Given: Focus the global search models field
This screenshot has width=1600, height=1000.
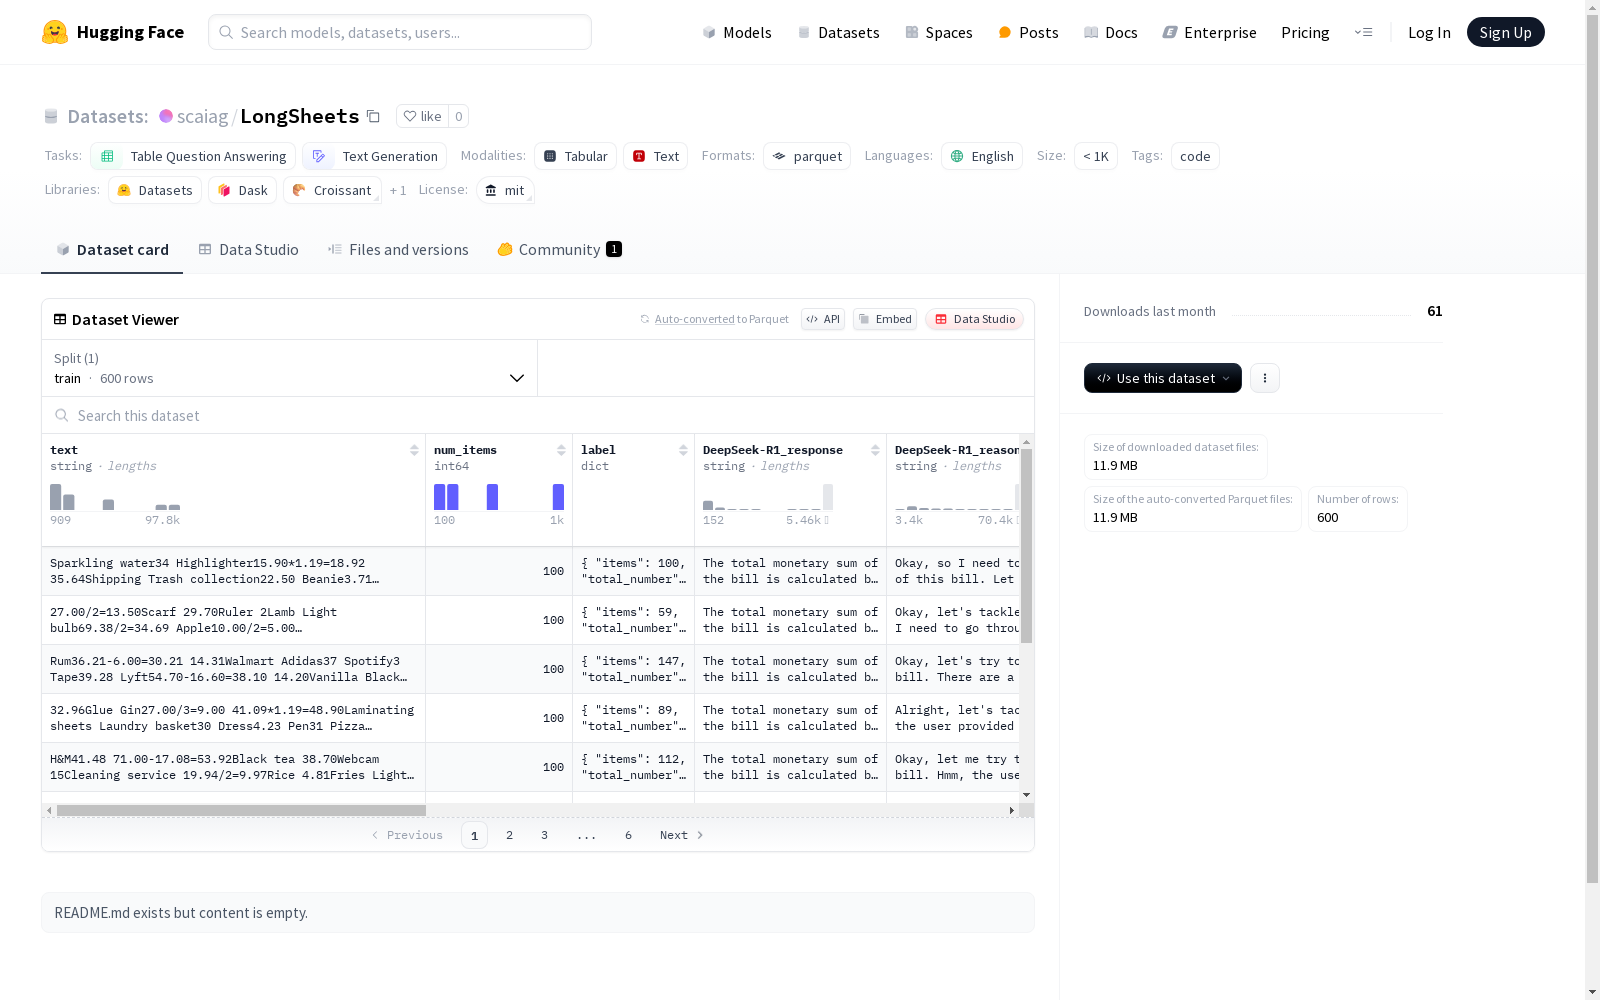Looking at the screenshot, I should point(400,32).
